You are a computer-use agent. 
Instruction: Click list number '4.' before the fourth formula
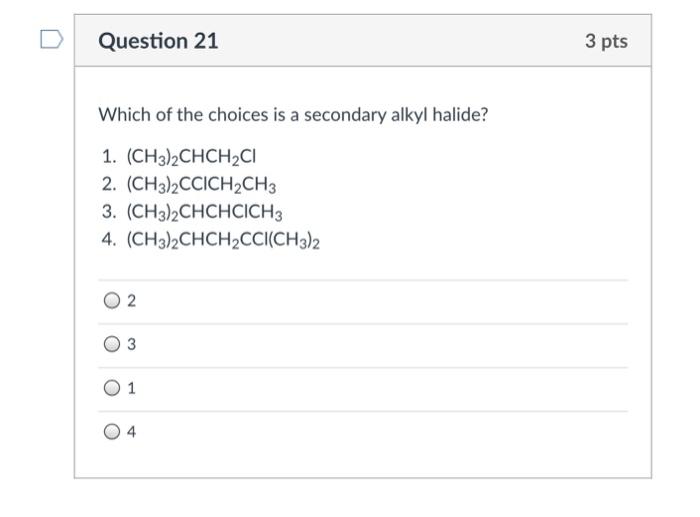point(109,239)
